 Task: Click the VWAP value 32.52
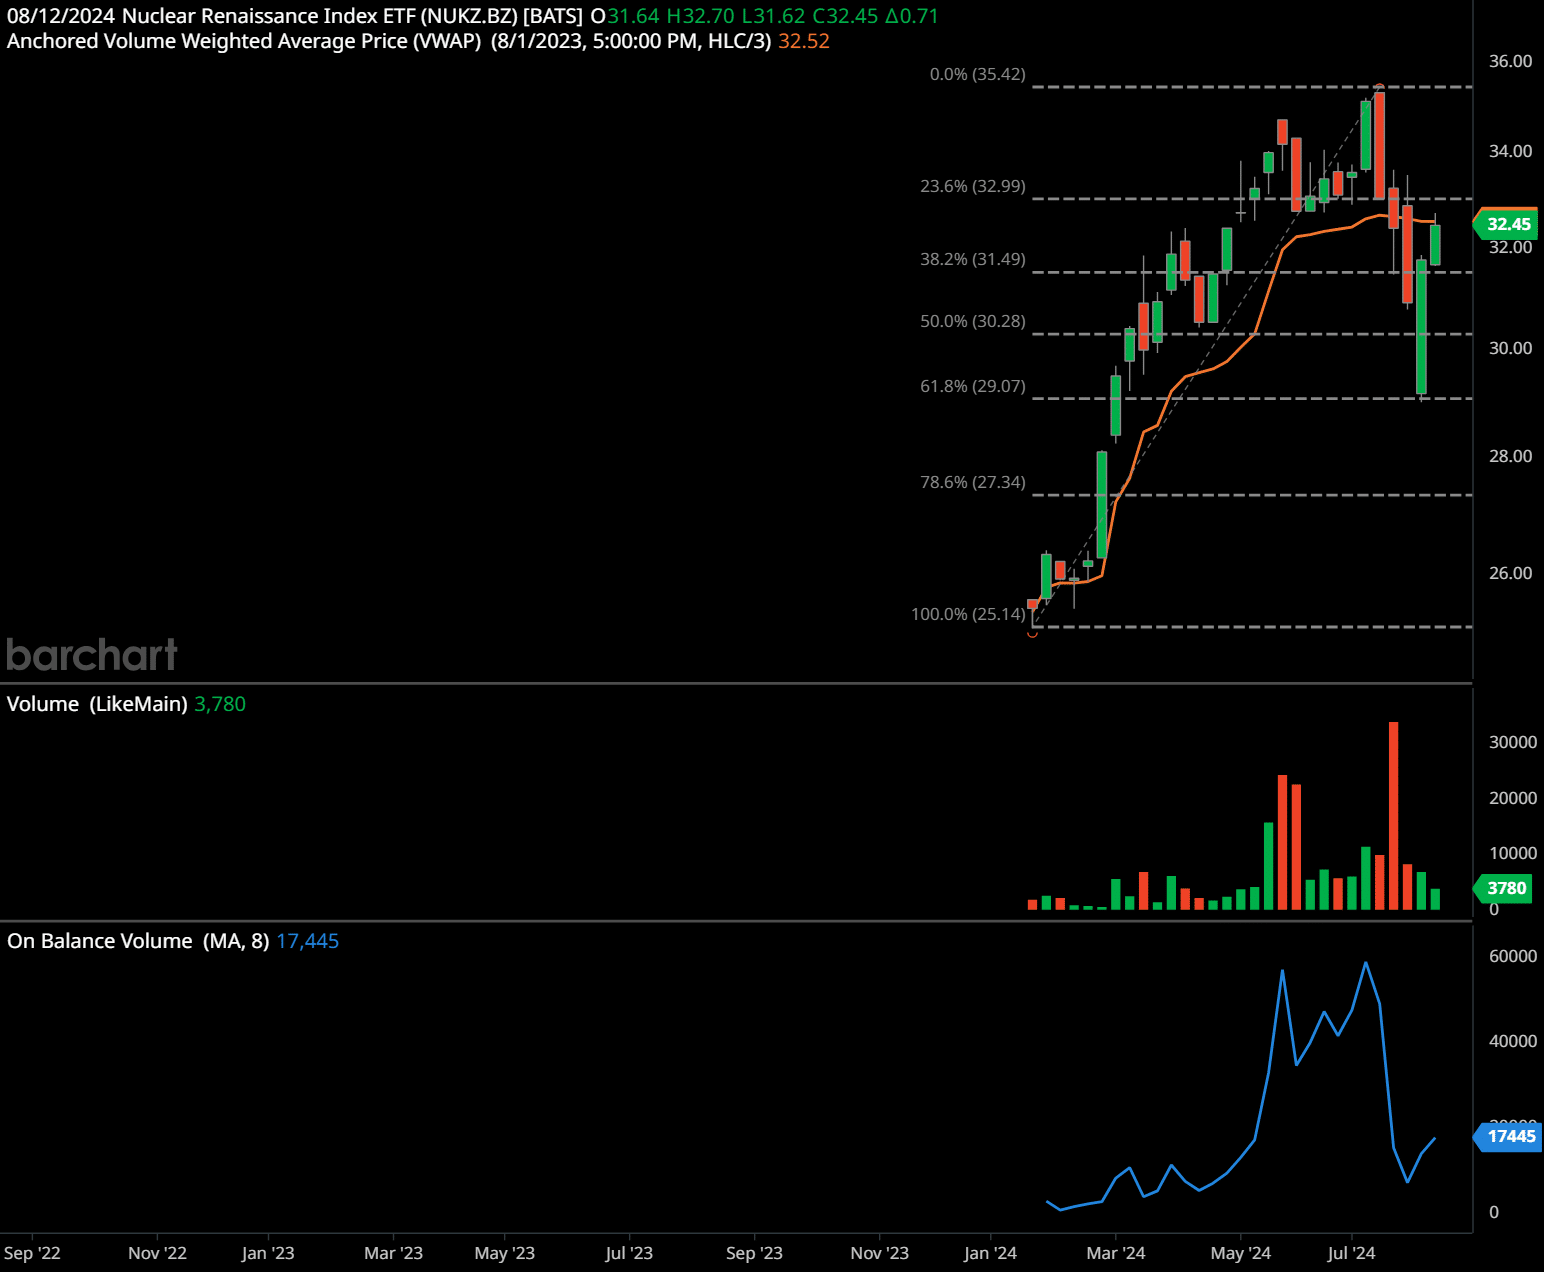[804, 41]
